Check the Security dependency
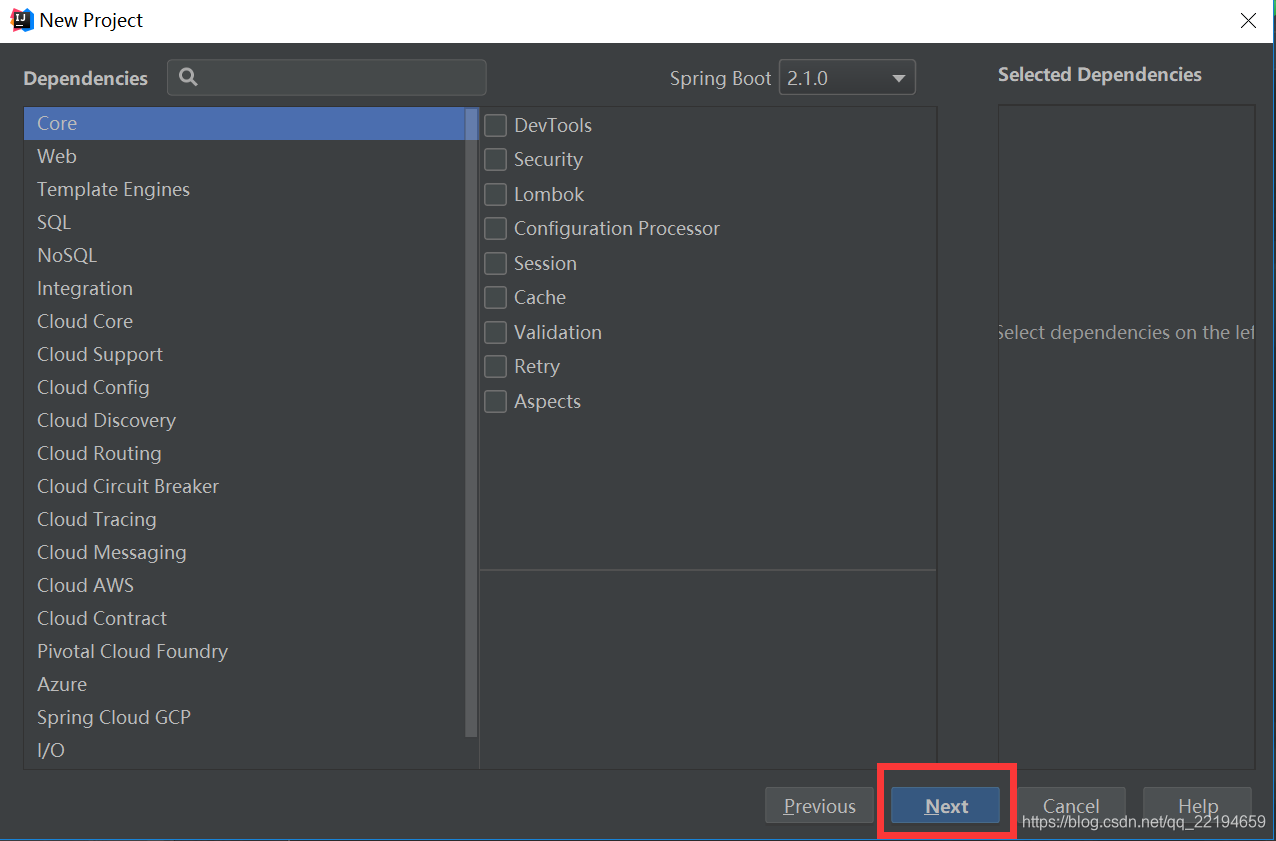The width and height of the screenshot is (1276, 841). tap(495, 159)
